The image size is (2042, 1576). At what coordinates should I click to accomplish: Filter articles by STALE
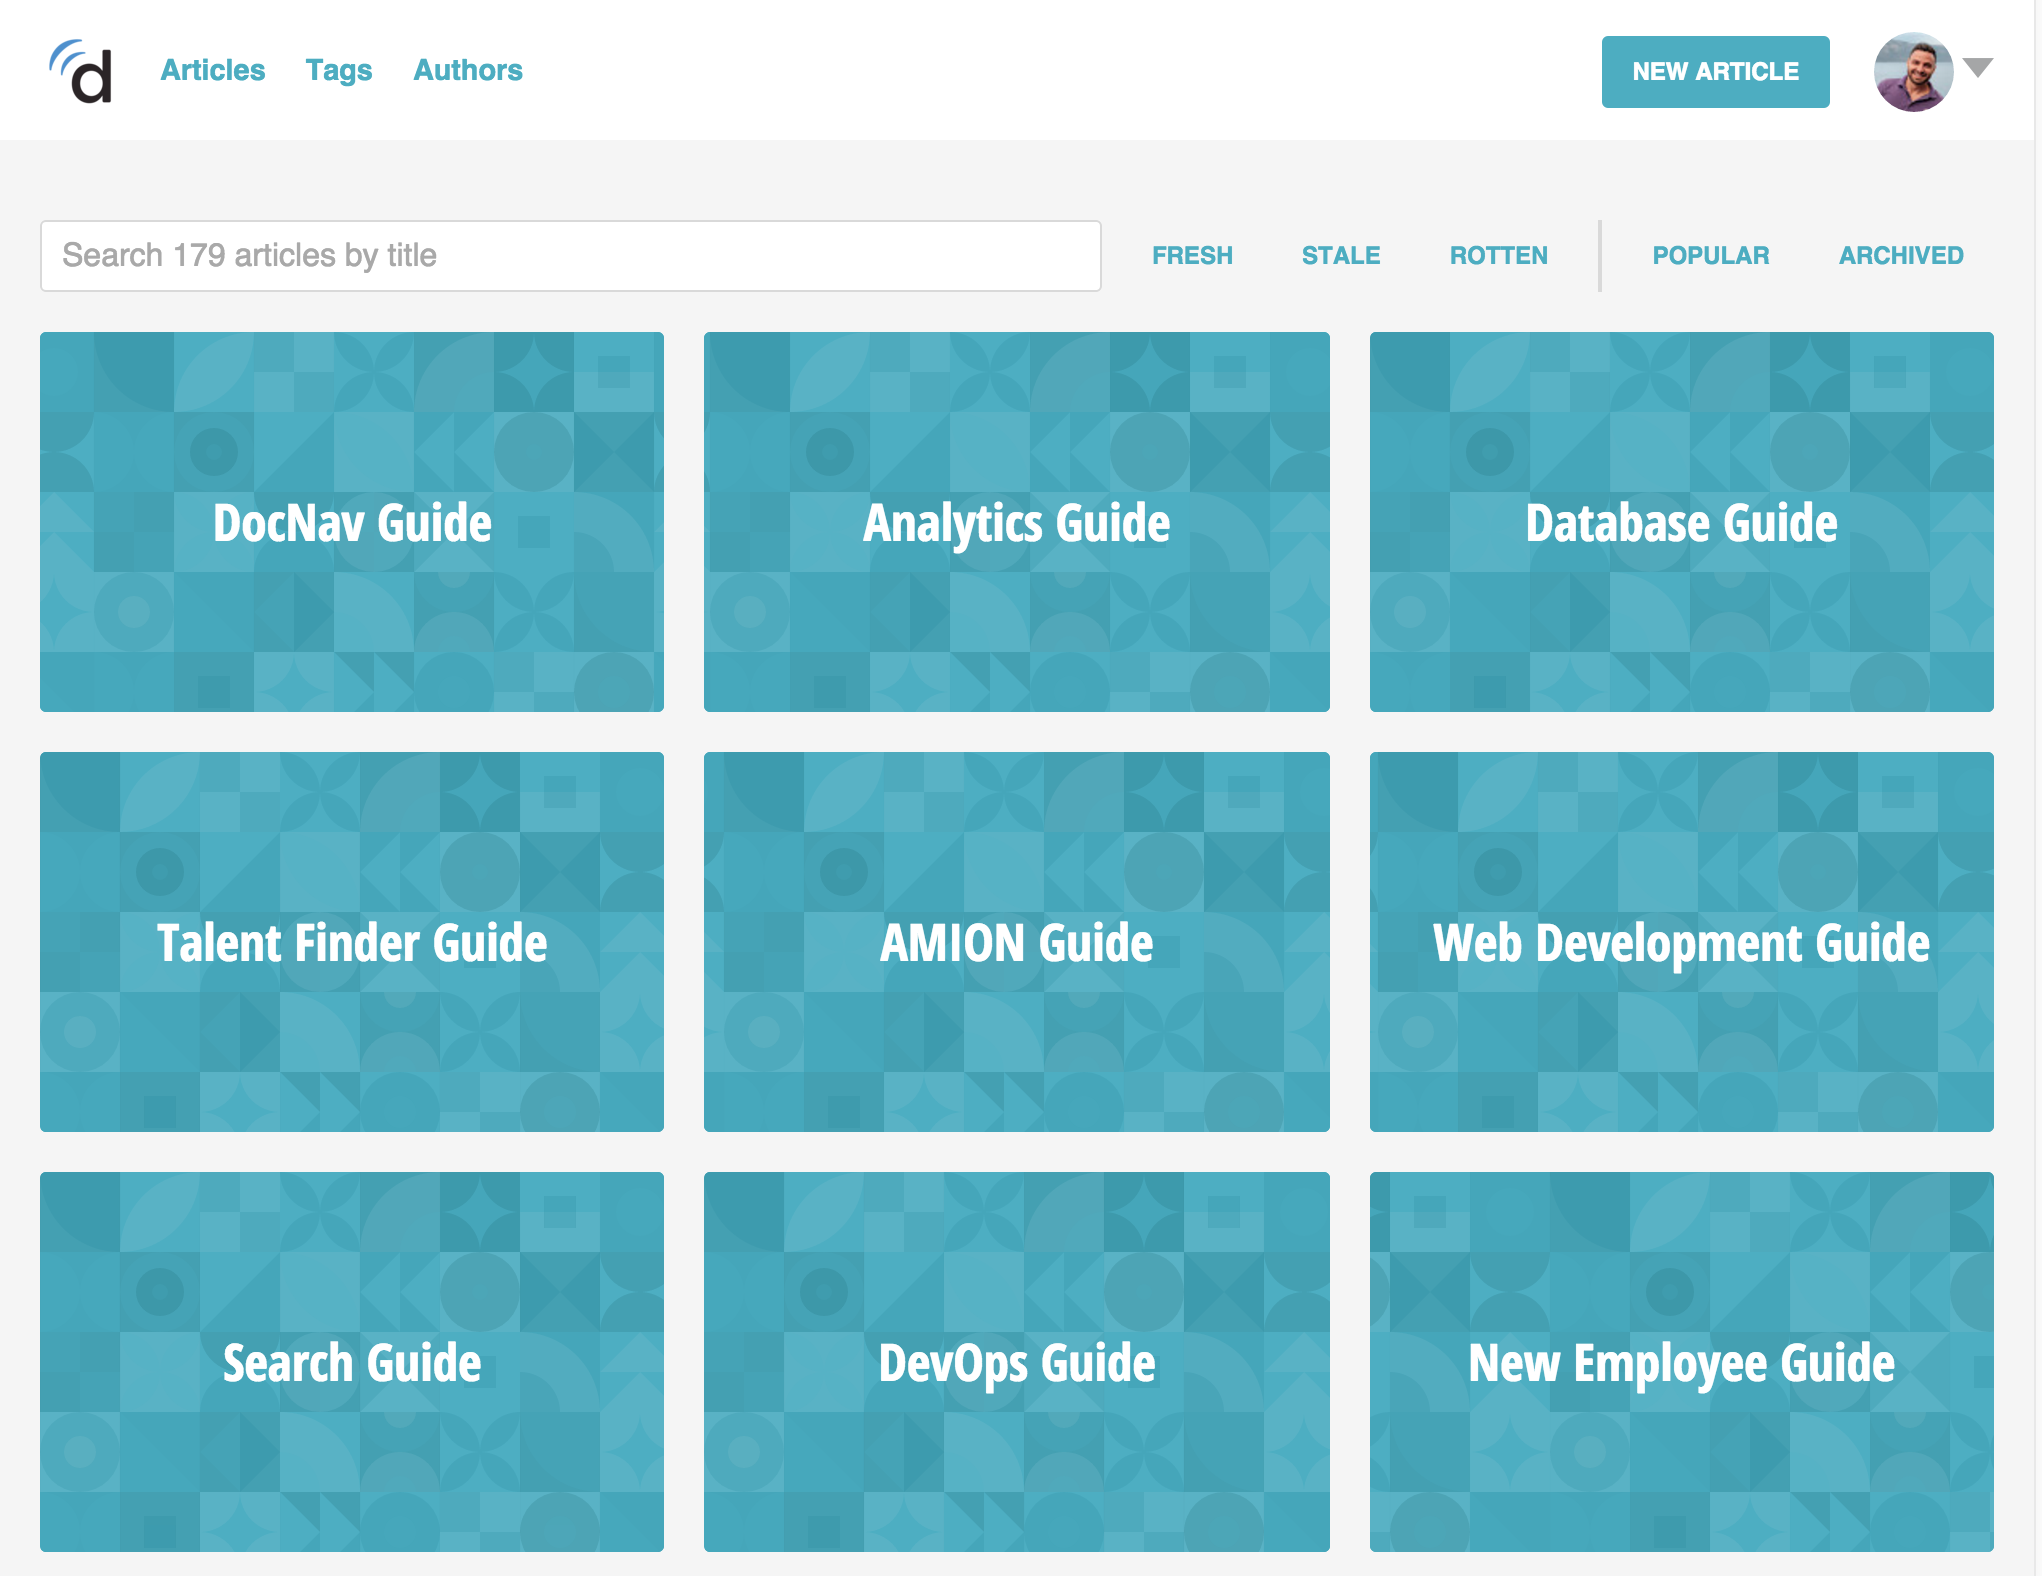tap(1341, 256)
